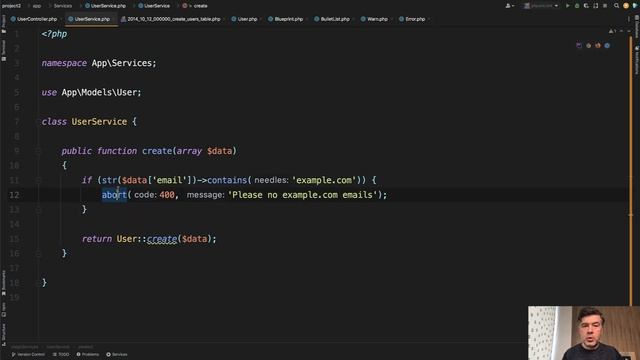Click the editor vertical scrollbar error stripe
The width and height of the screenshot is (640, 360).
tap(631, 171)
